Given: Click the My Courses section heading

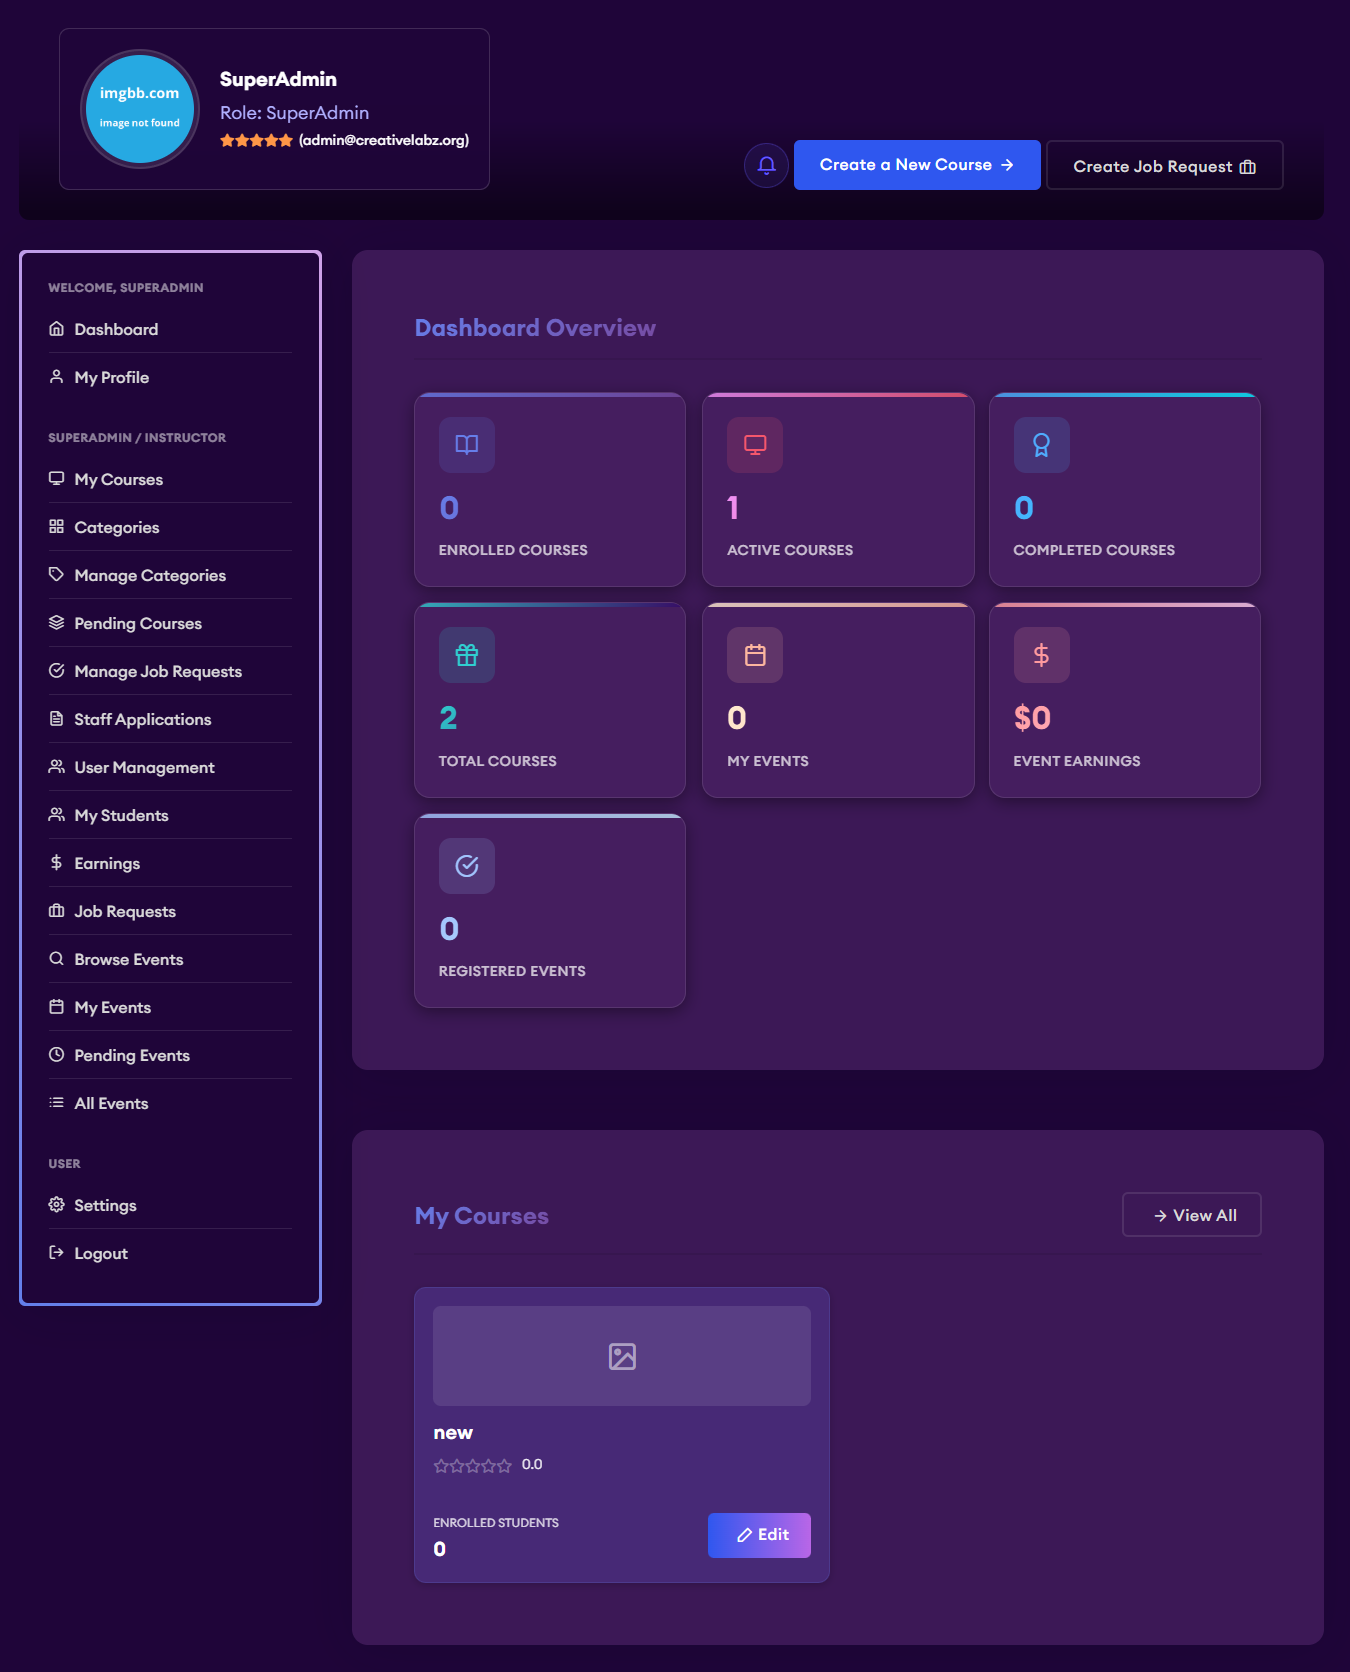Looking at the screenshot, I should (482, 1216).
